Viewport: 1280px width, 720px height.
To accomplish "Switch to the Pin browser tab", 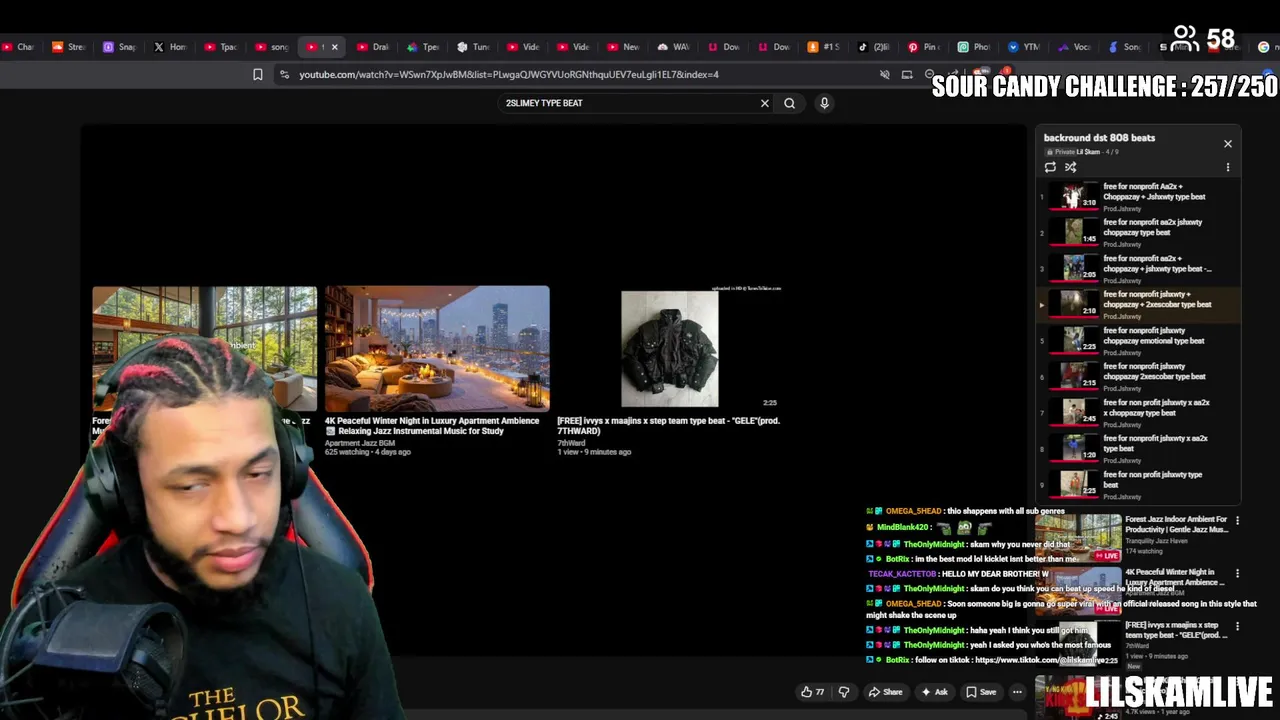I will 923,47.
